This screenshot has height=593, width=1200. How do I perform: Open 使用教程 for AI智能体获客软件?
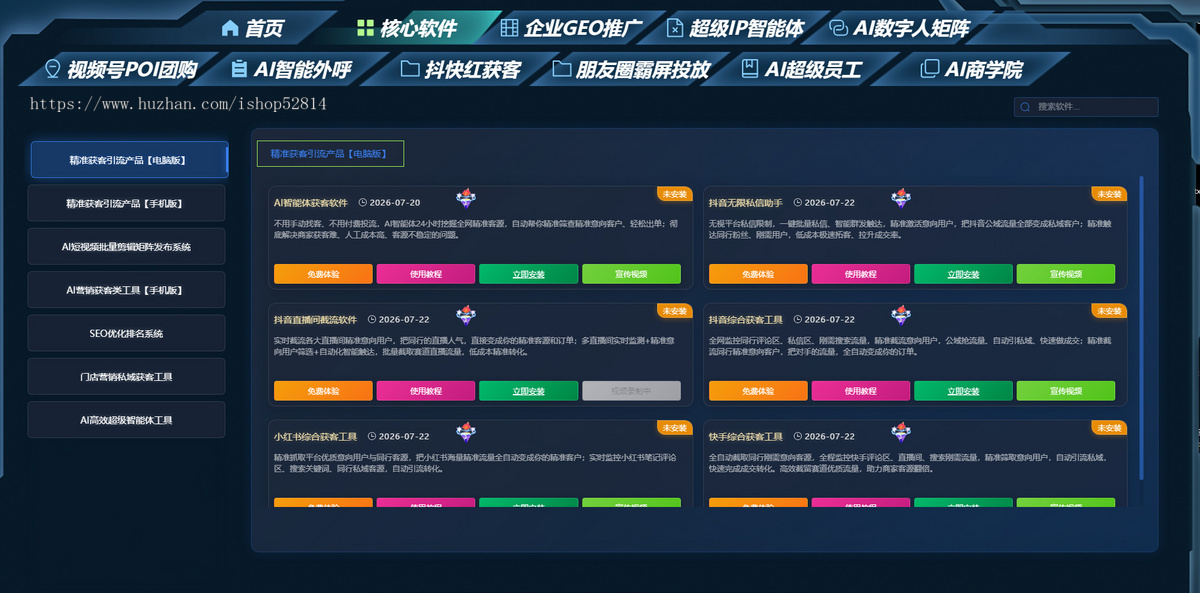coord(426,274)
